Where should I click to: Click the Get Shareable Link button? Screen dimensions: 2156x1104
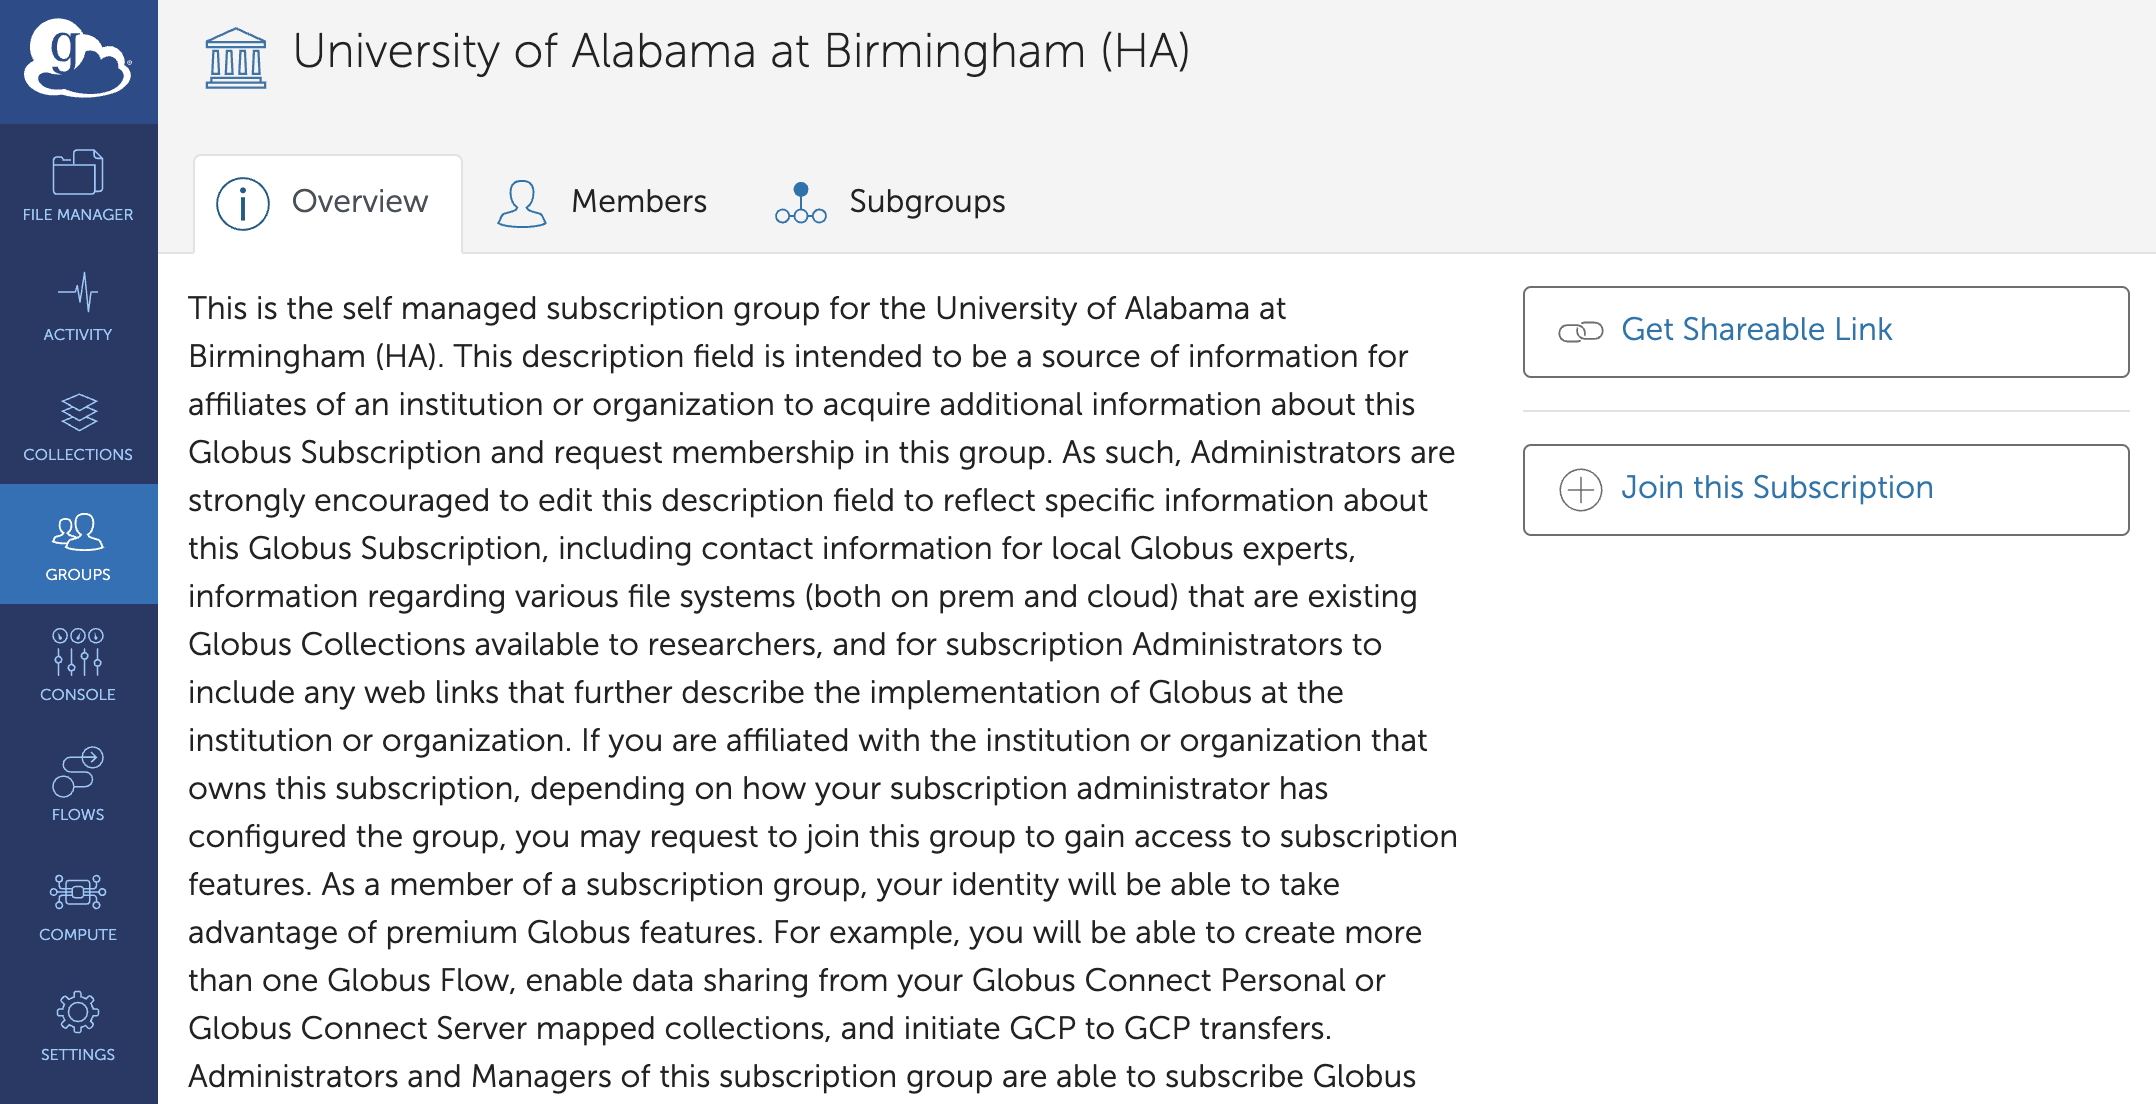[x=1825, y=331]
